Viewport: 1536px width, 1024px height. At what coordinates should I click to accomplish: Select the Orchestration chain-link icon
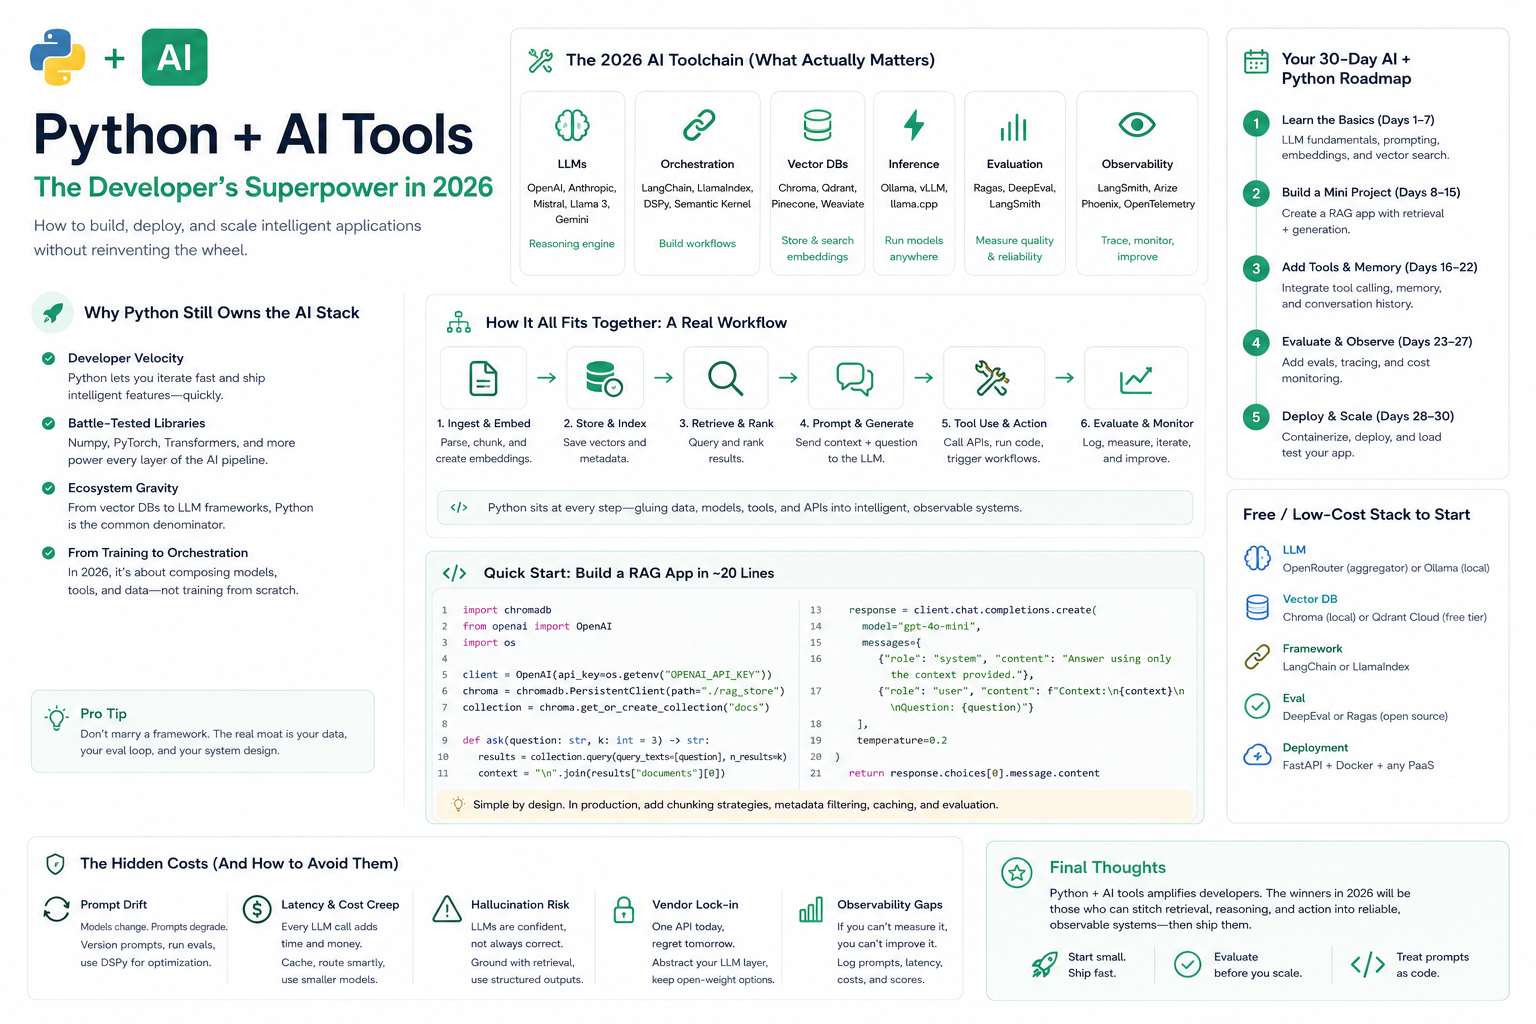tap(698, 126)
